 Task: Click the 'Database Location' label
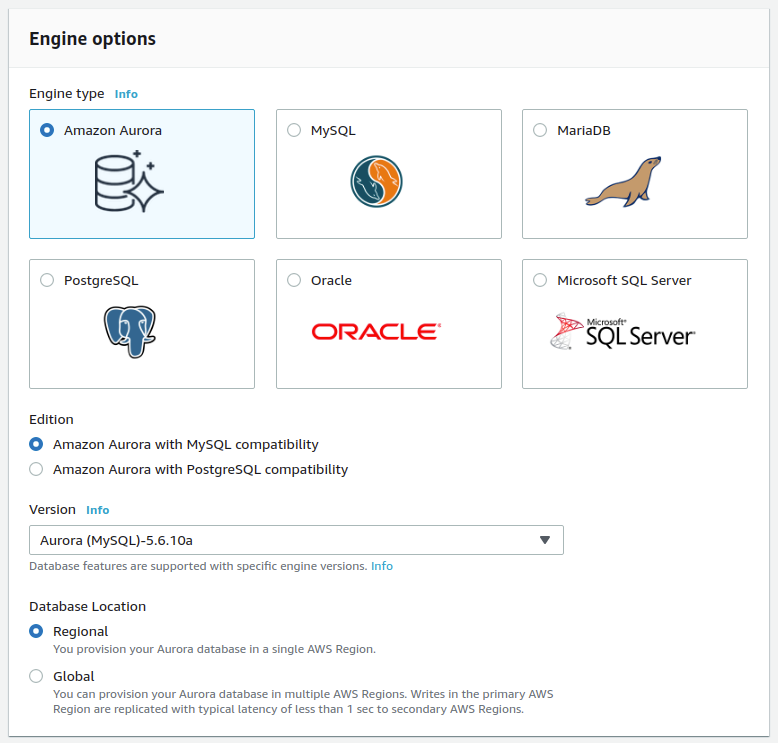click(x=87, y=607)
